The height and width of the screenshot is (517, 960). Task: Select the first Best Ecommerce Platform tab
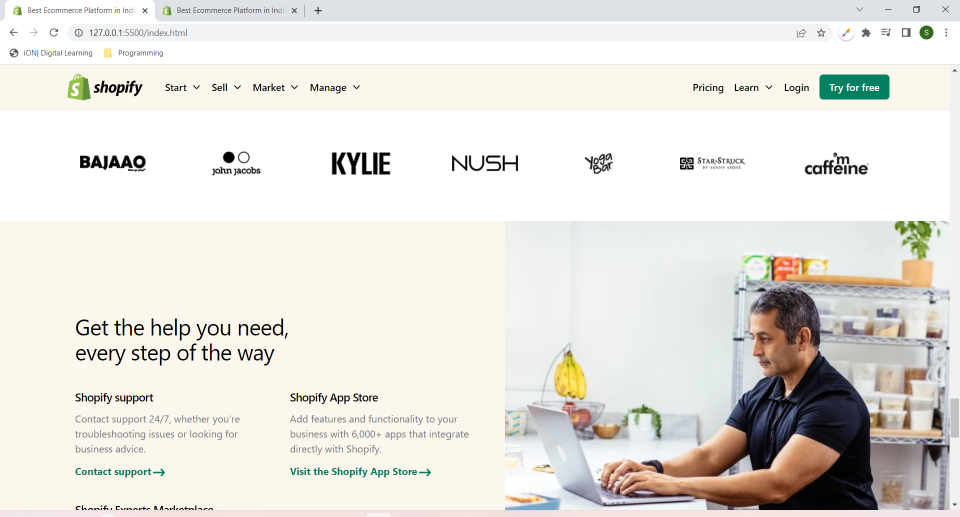[x=80, y=10]
